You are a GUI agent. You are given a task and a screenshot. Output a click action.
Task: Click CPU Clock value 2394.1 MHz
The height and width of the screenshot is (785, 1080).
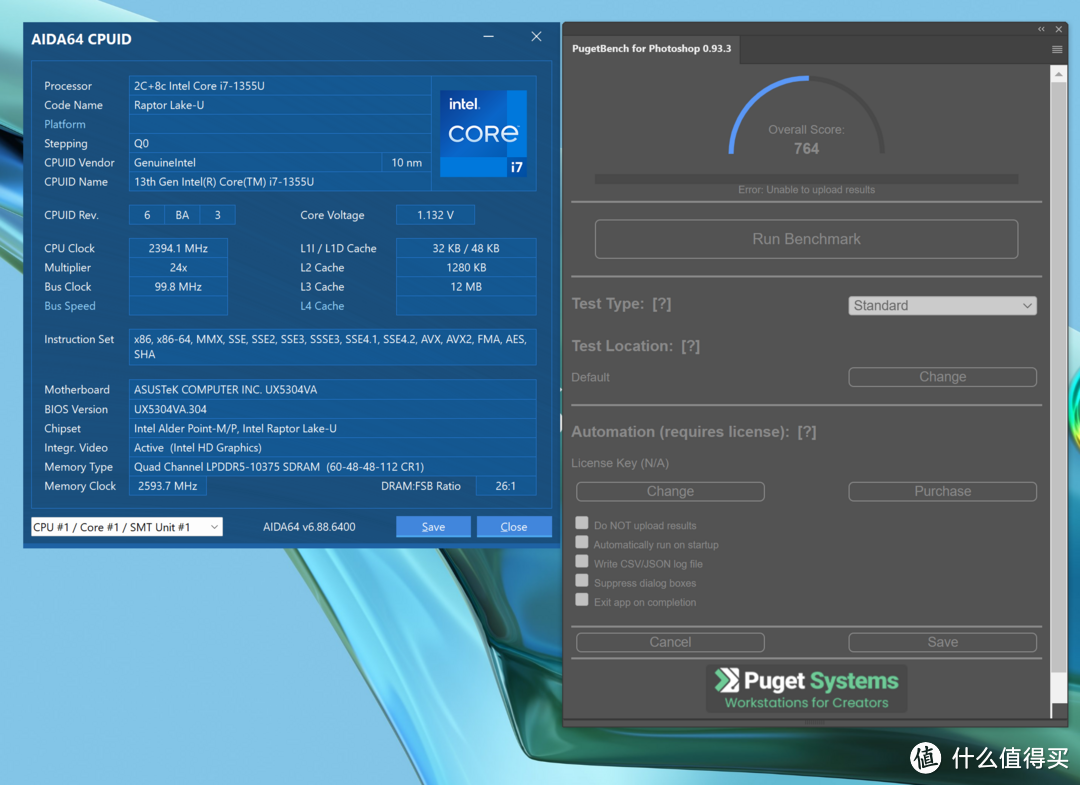point(178,248)
